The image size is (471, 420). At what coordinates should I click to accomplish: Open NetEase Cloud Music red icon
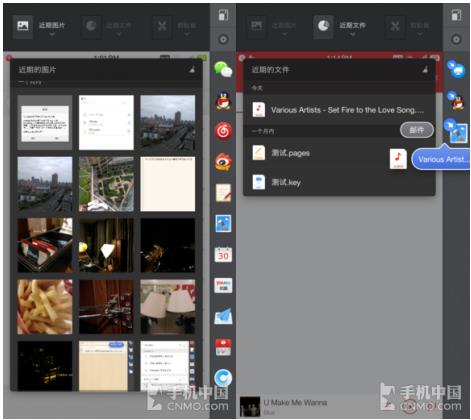coord(223,131)
